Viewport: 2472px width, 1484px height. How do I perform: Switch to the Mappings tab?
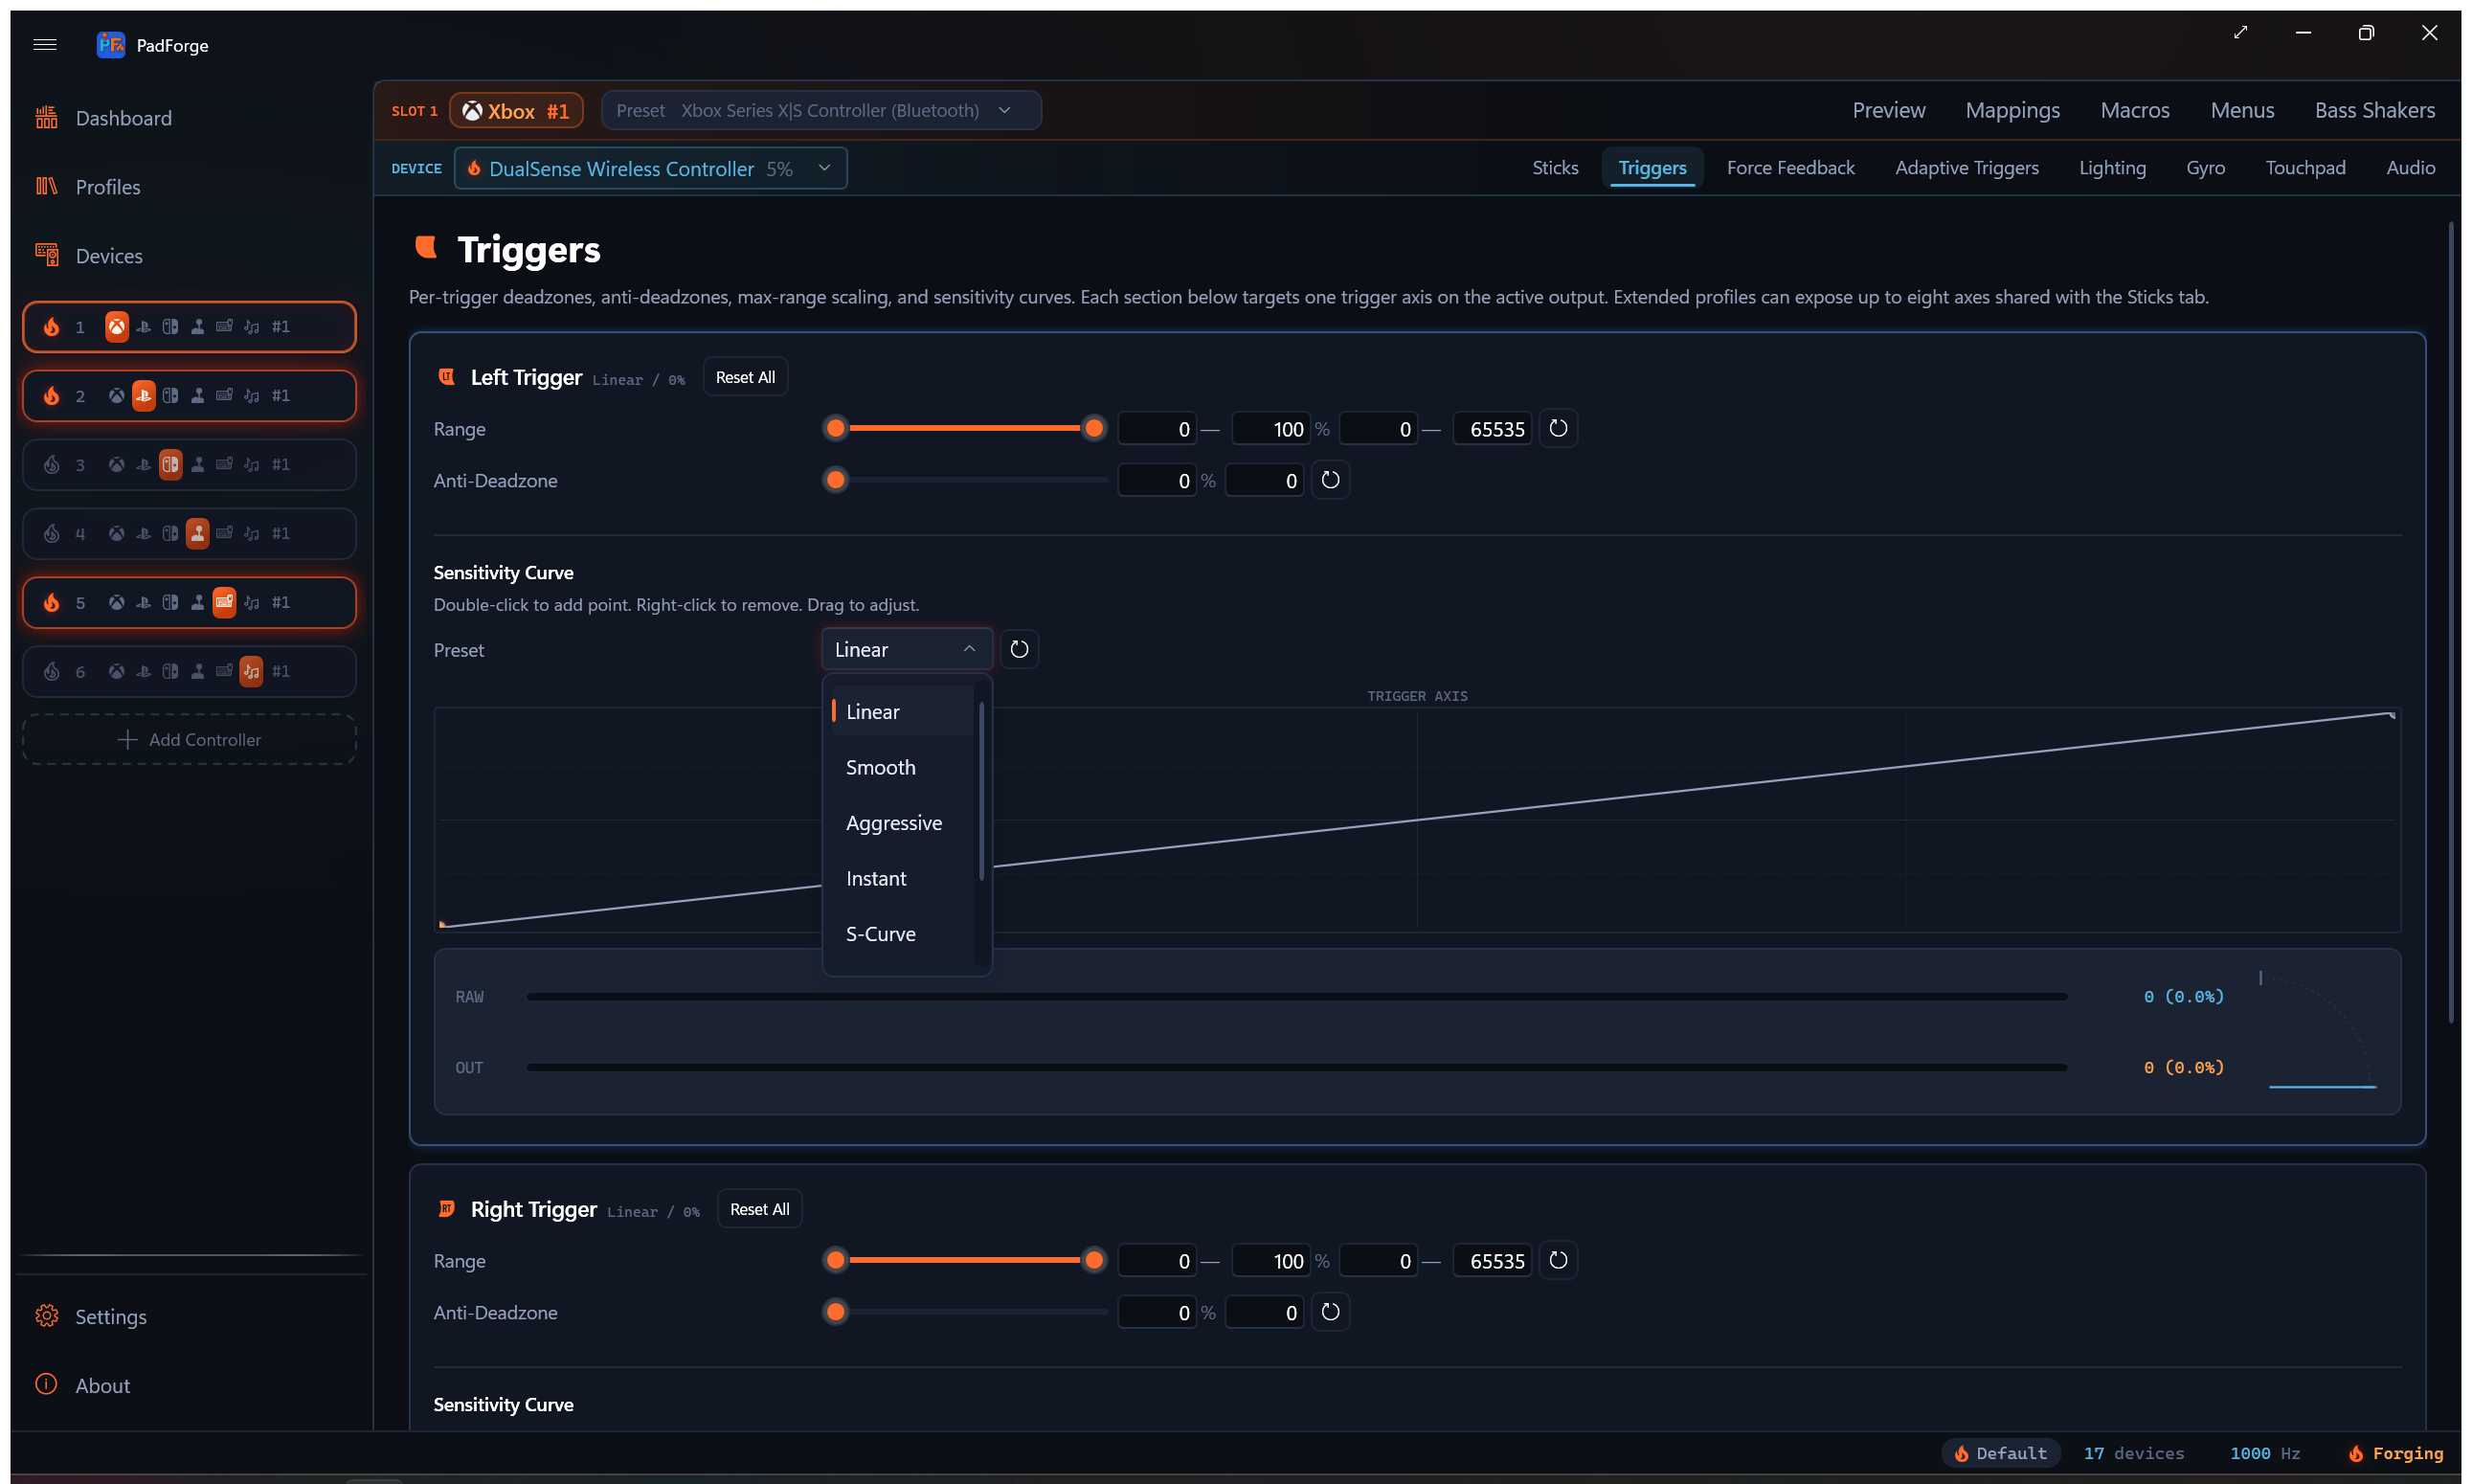click(2013, 111)
